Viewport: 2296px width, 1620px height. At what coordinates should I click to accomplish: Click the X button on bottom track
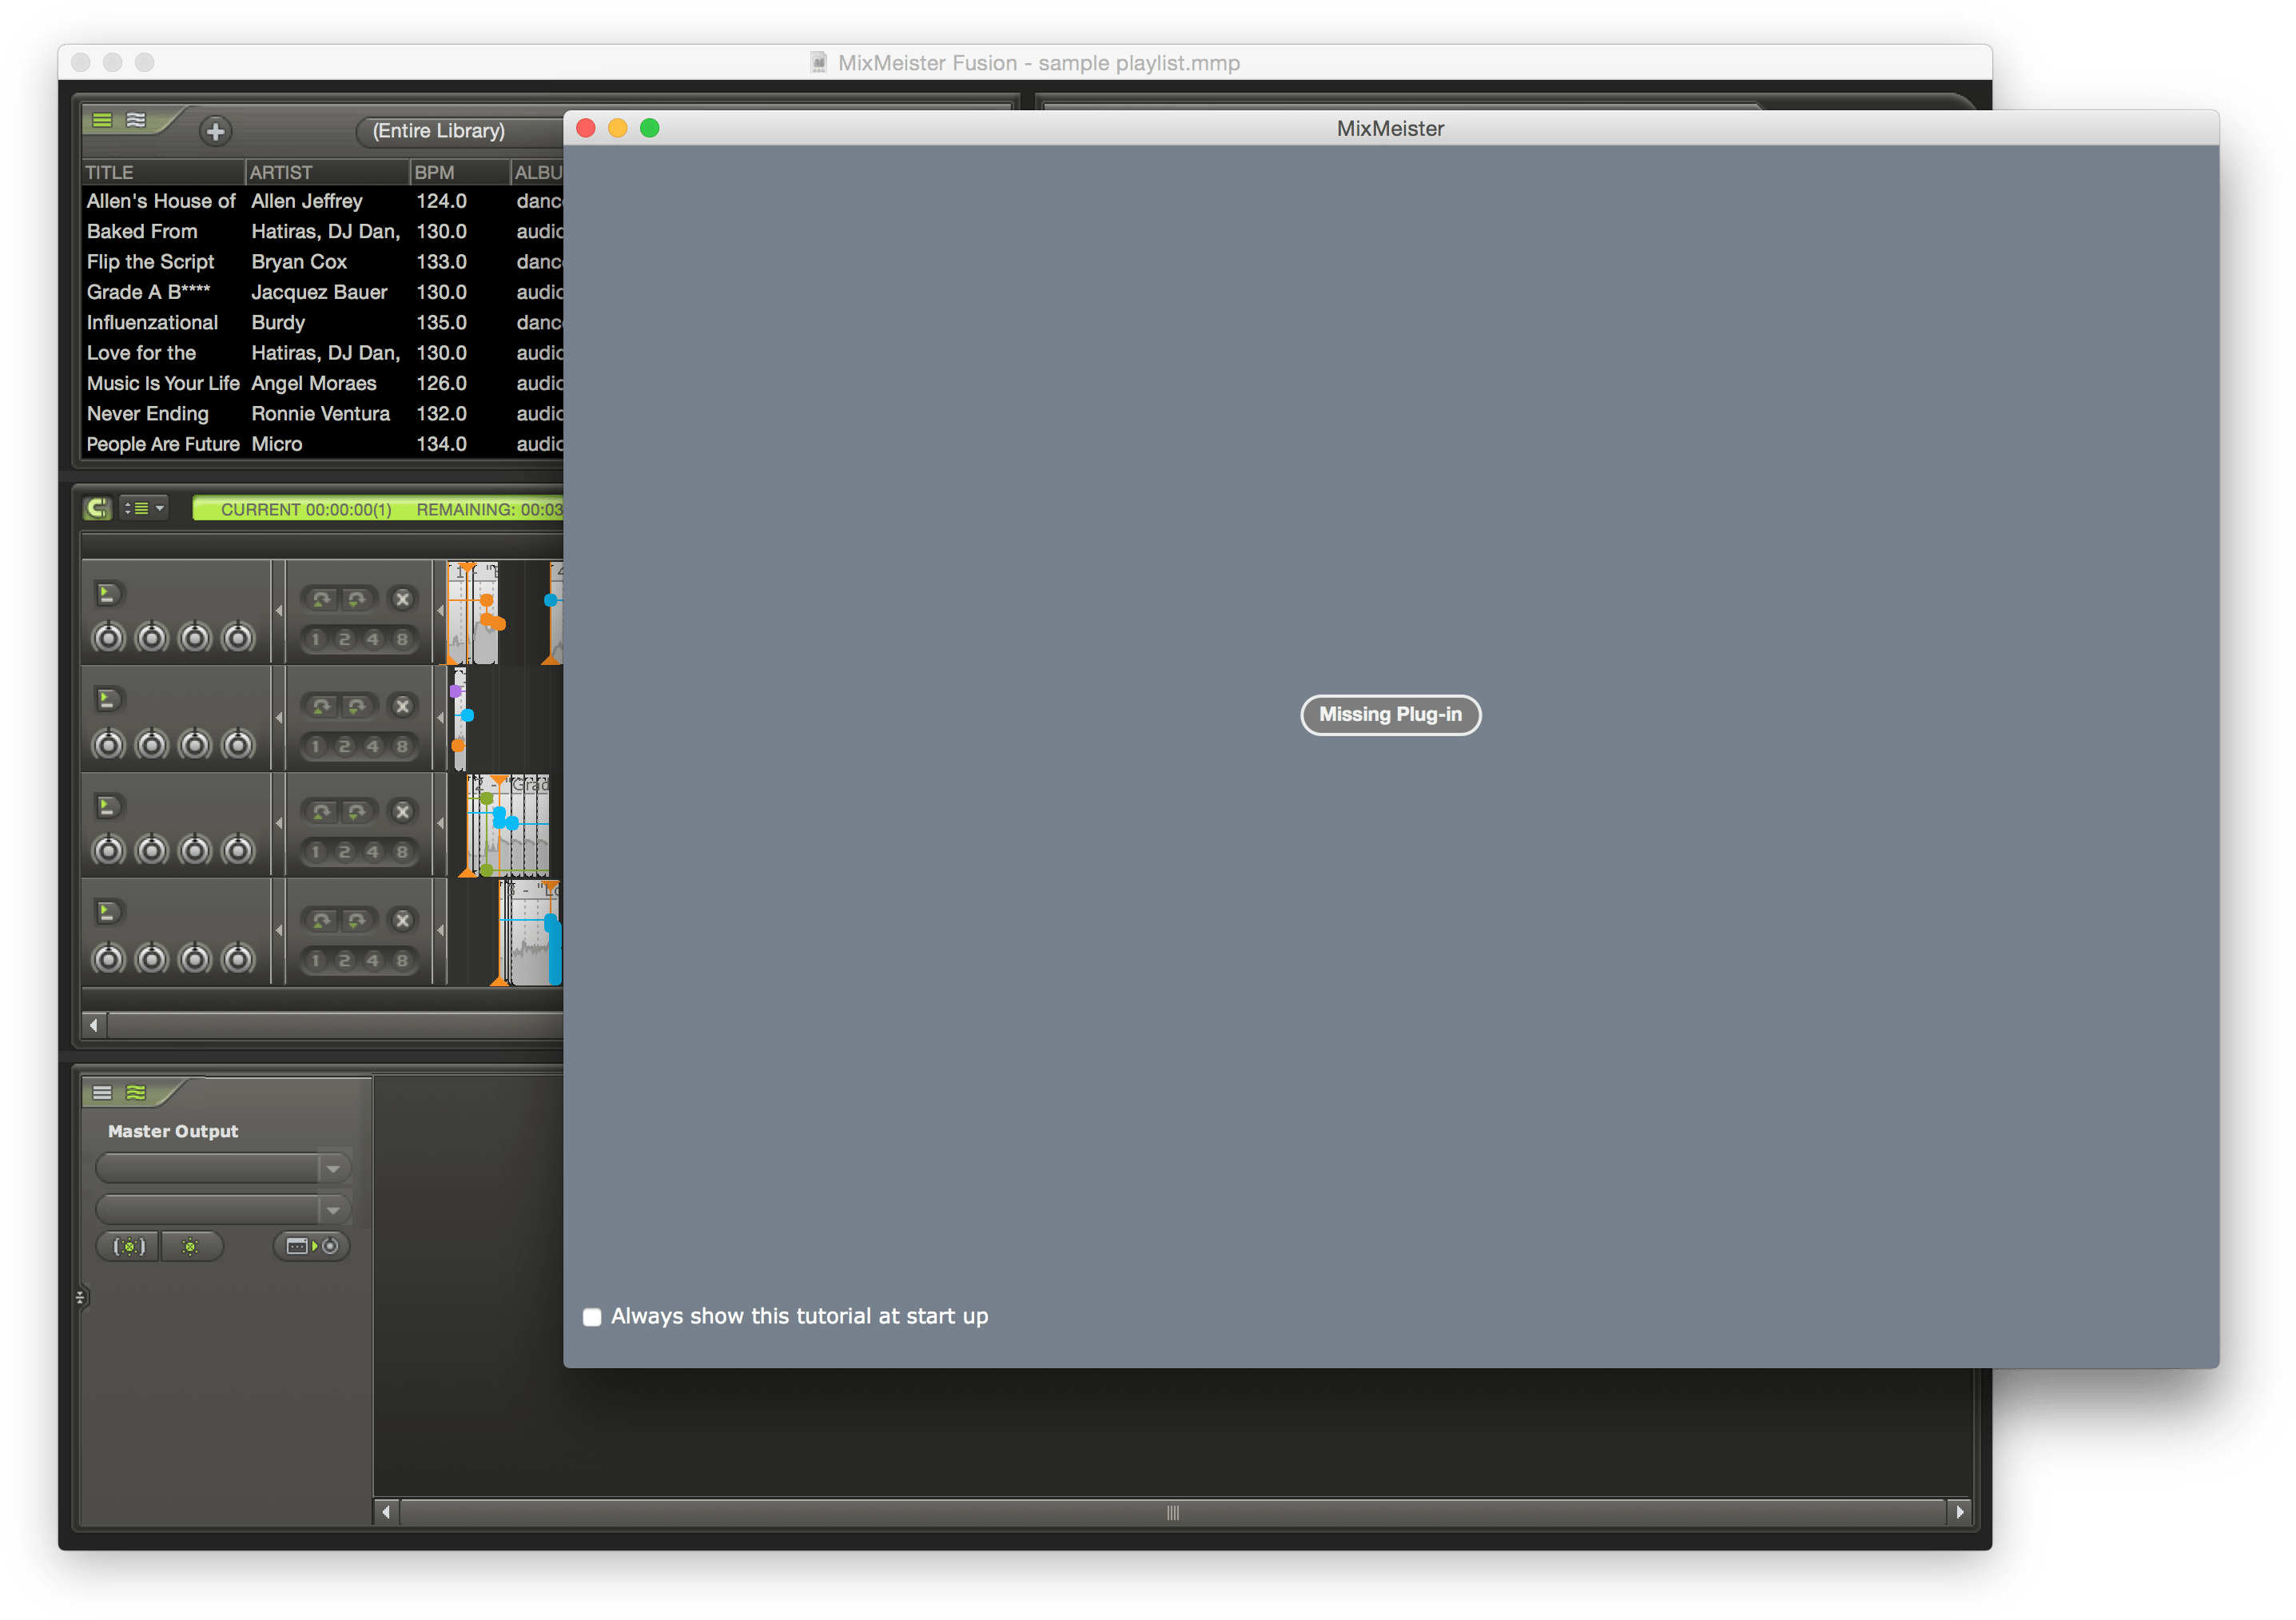pyautogui.click(x=402, y=920)
